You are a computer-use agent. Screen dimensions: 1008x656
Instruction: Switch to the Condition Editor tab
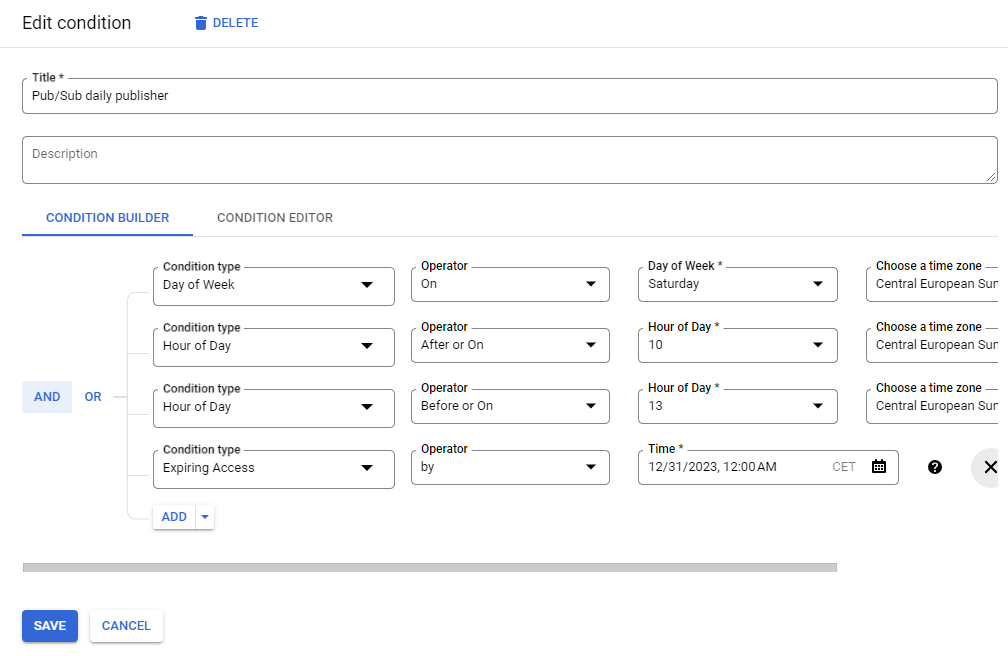pyautogui.click(x=274, y=217)
